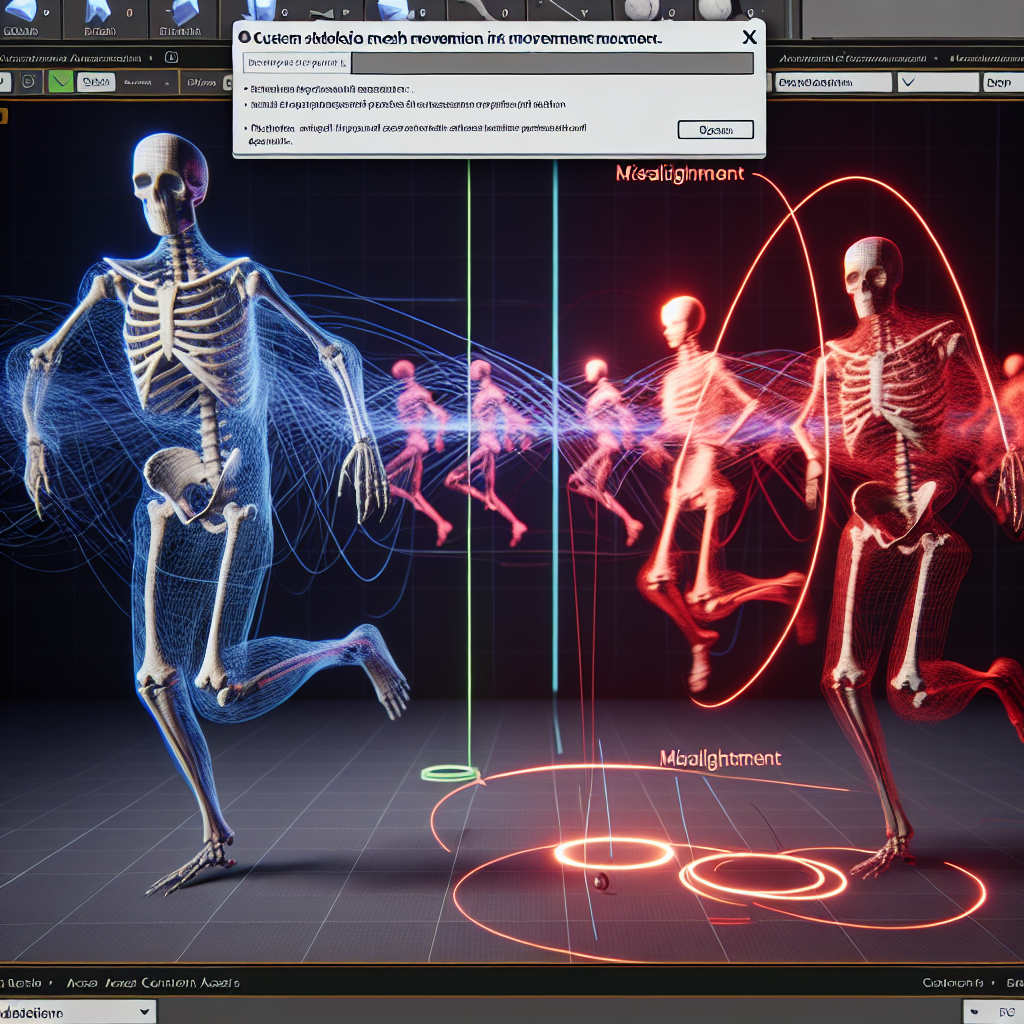
Task: Toggle the orange marker at the viewport's left edge
Action: point(3,117)
